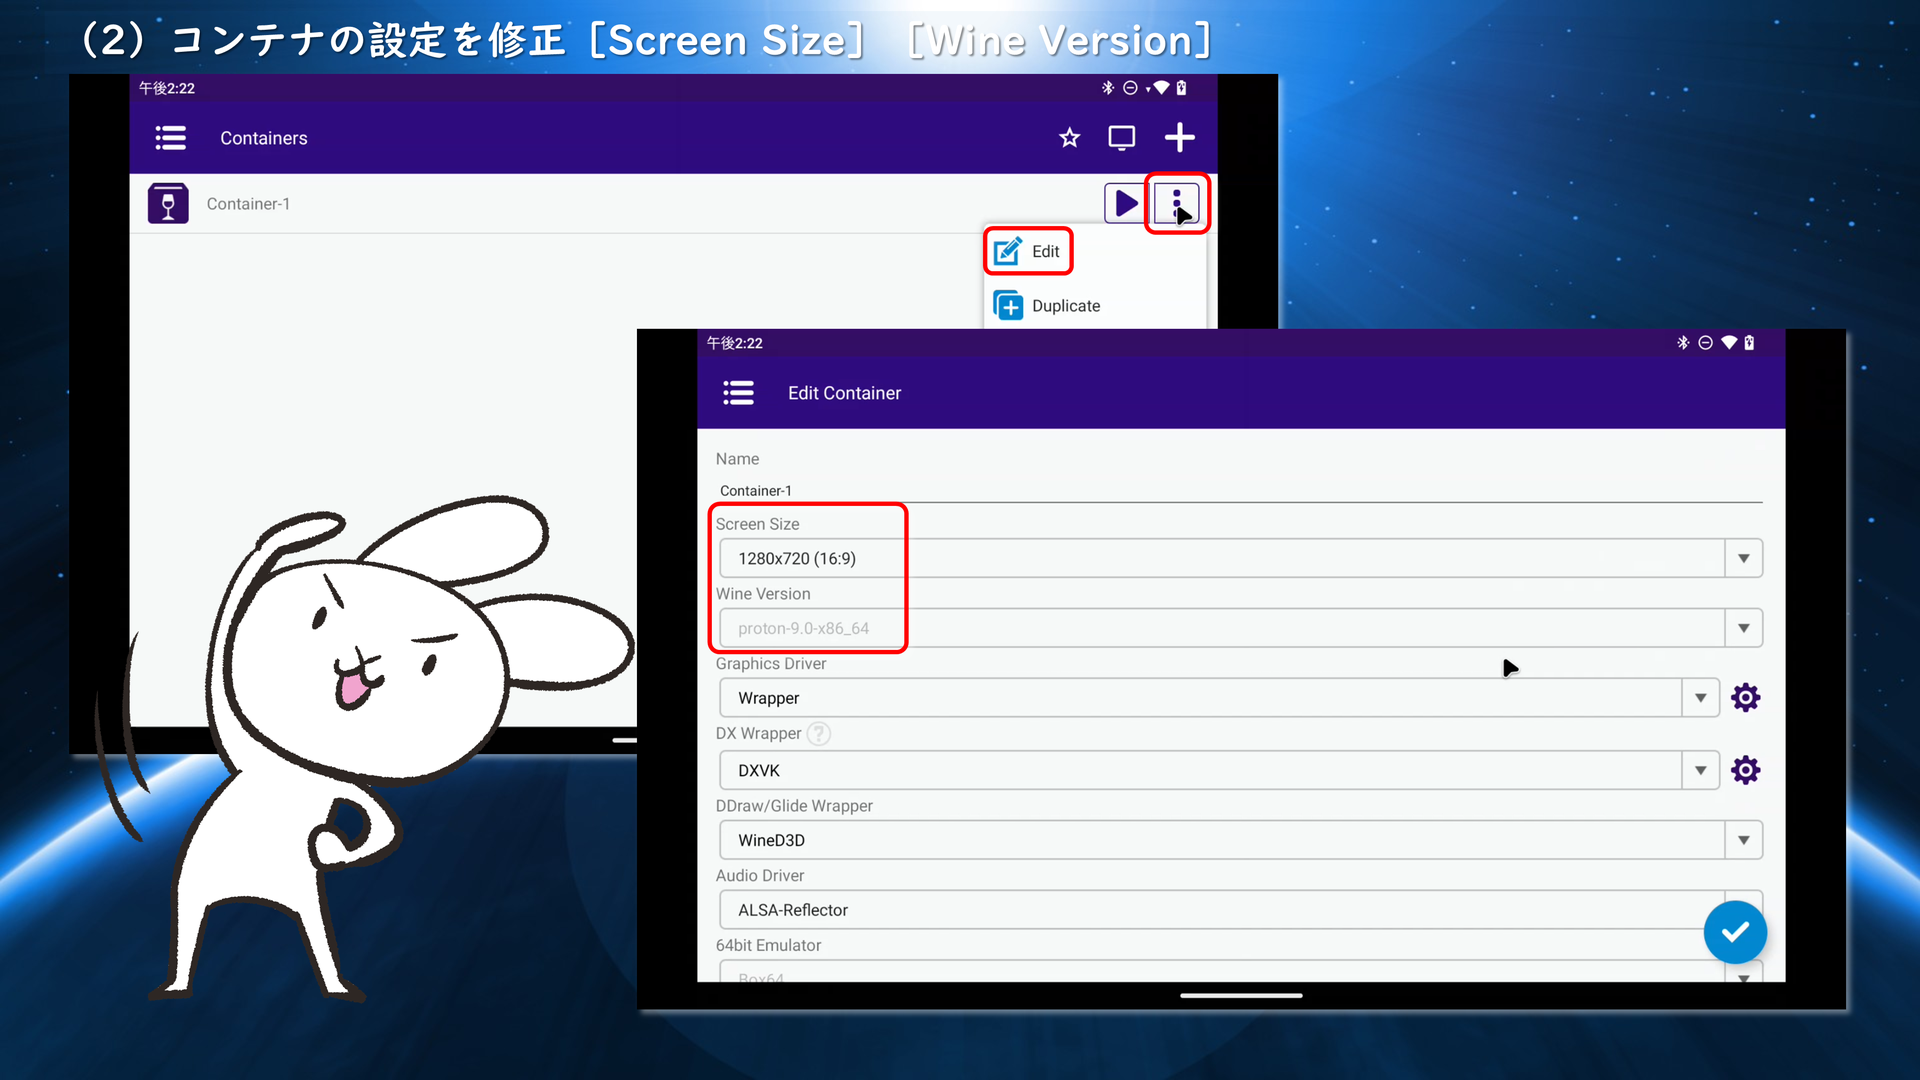This screenshot has width=1920, height=1080.
Task: Choose Duplicate from context menu
Action: pos(1047,306)
